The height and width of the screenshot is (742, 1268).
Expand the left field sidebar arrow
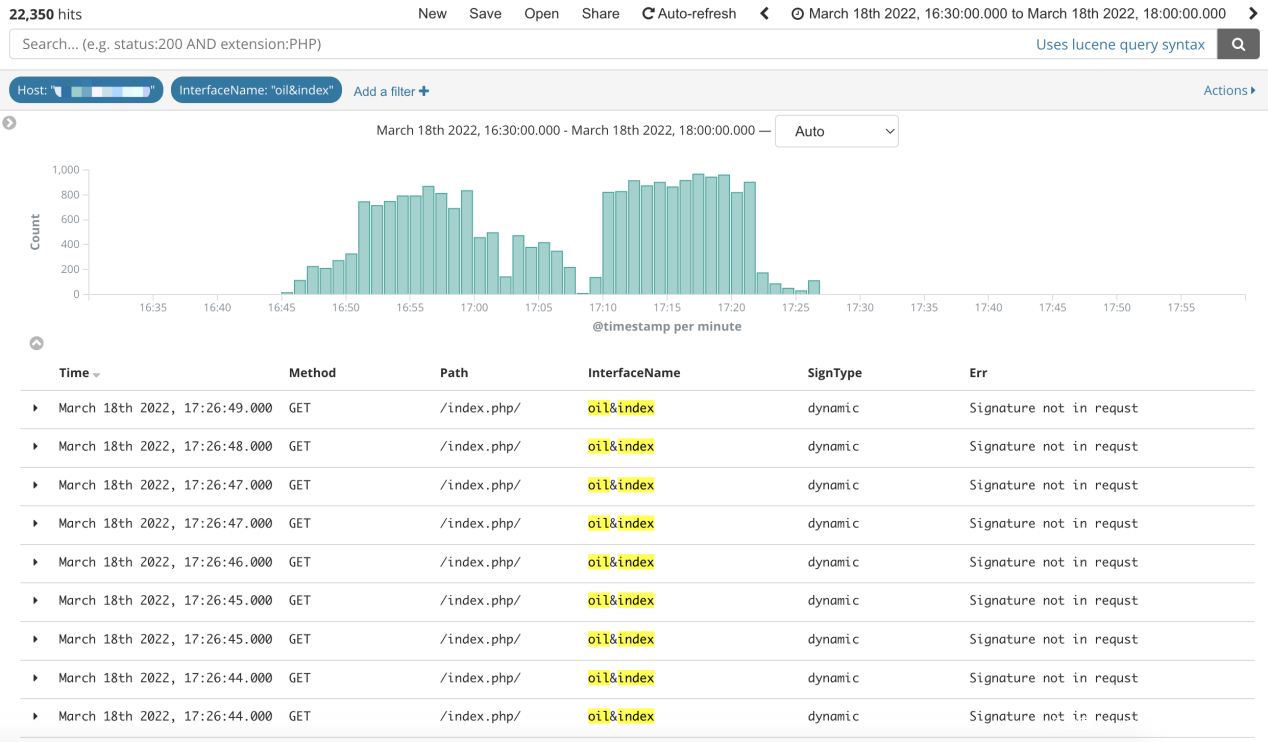tap(10, 123)
